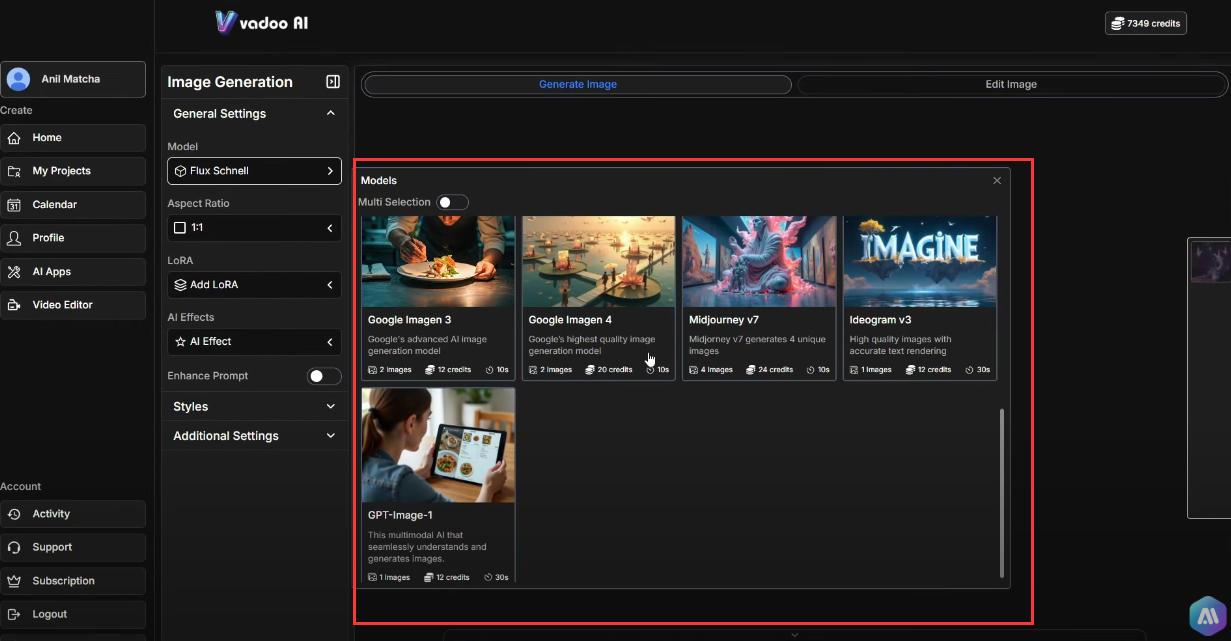
Task: Choose the Midjourney v7 model card
Action: (x=759, y=298)
